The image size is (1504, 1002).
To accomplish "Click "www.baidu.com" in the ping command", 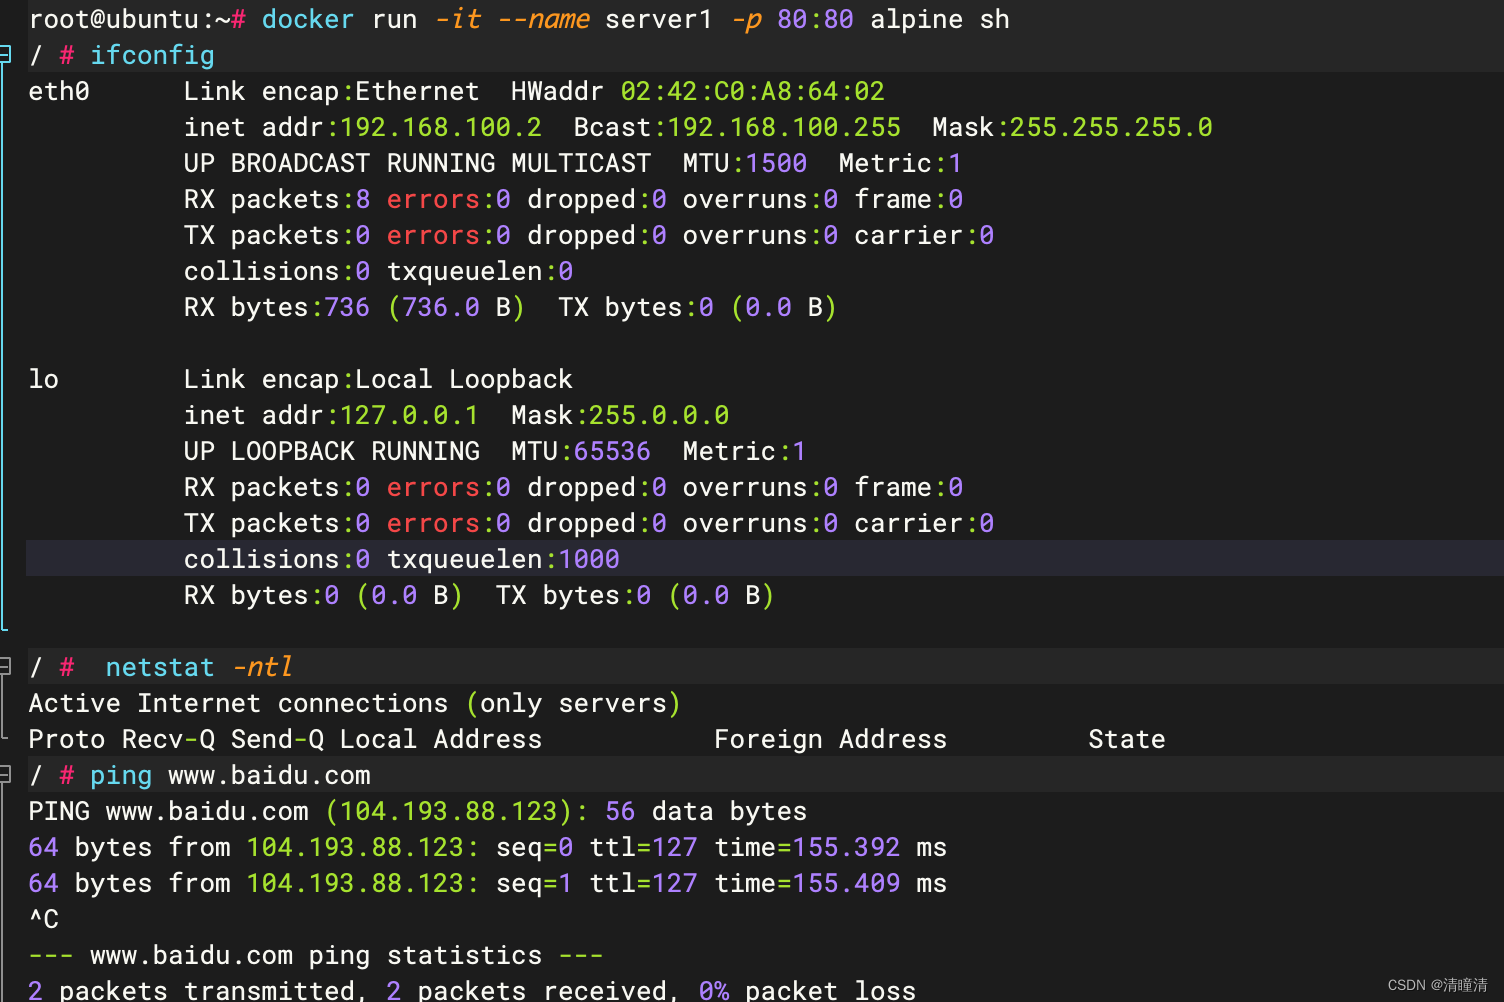I will click(x=269, y=775).
